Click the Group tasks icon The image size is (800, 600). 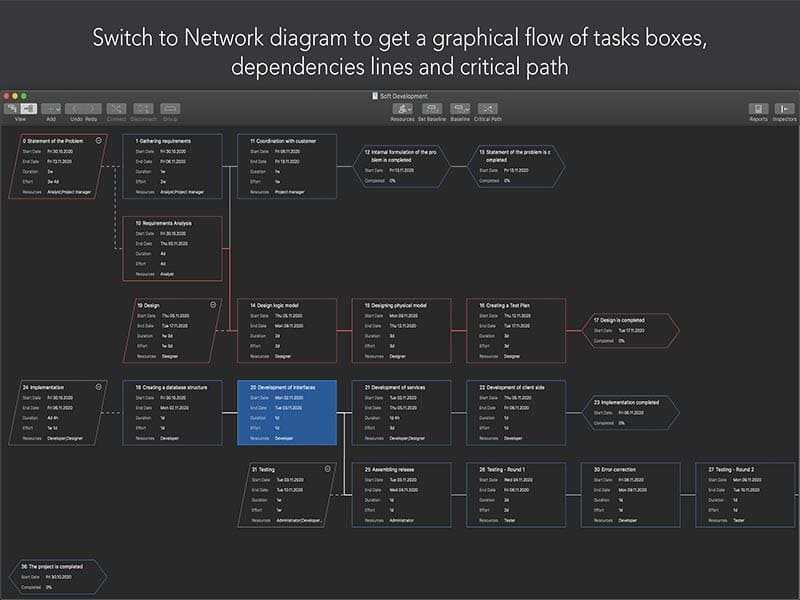pos(170,108)
